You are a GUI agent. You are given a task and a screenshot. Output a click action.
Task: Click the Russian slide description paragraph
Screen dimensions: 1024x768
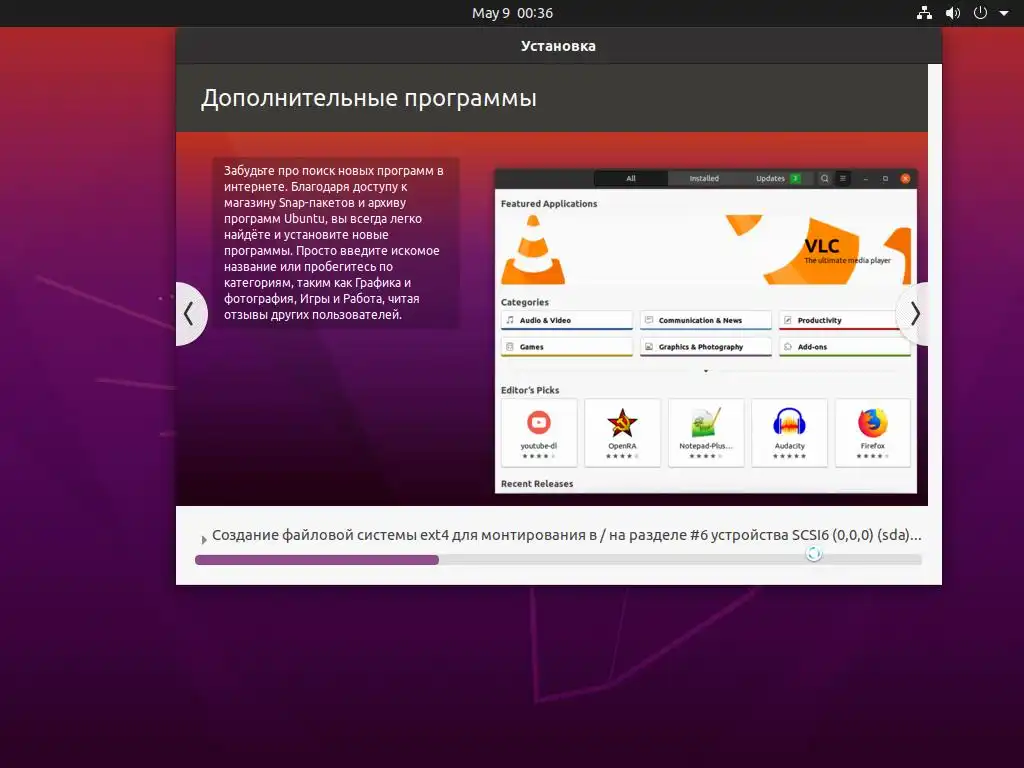334,242
